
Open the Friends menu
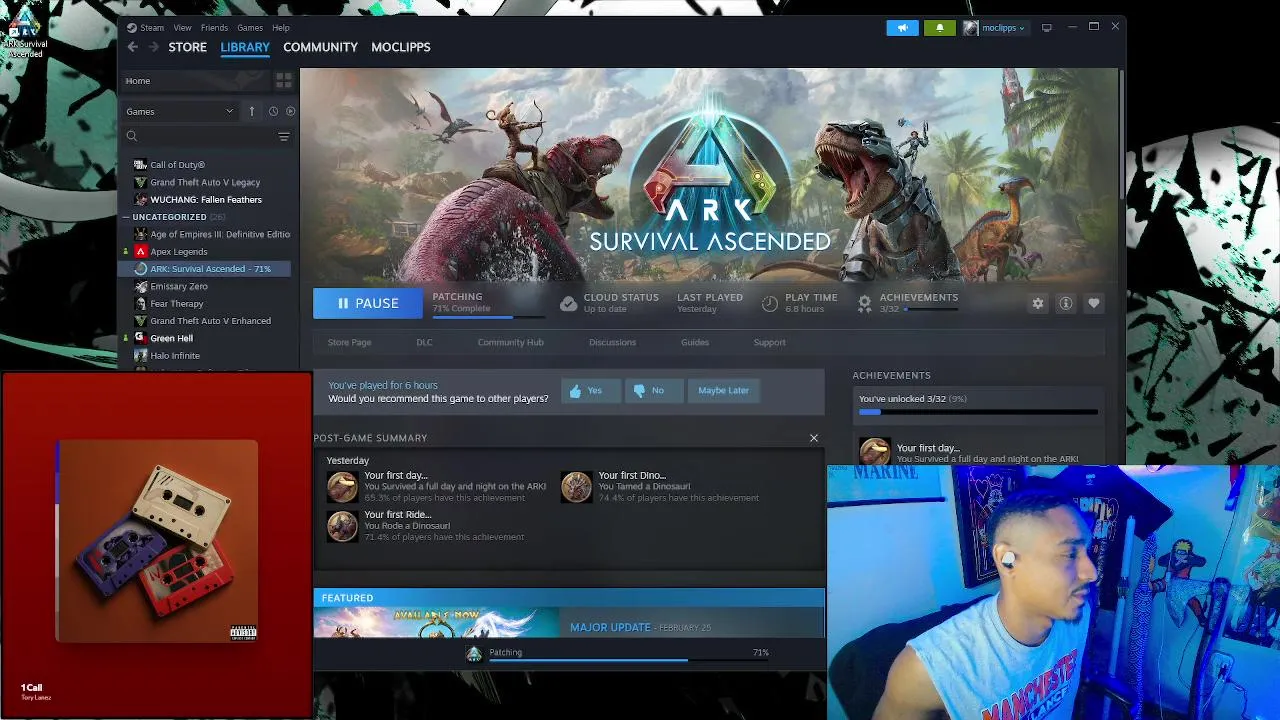click(x=214, y=28)
